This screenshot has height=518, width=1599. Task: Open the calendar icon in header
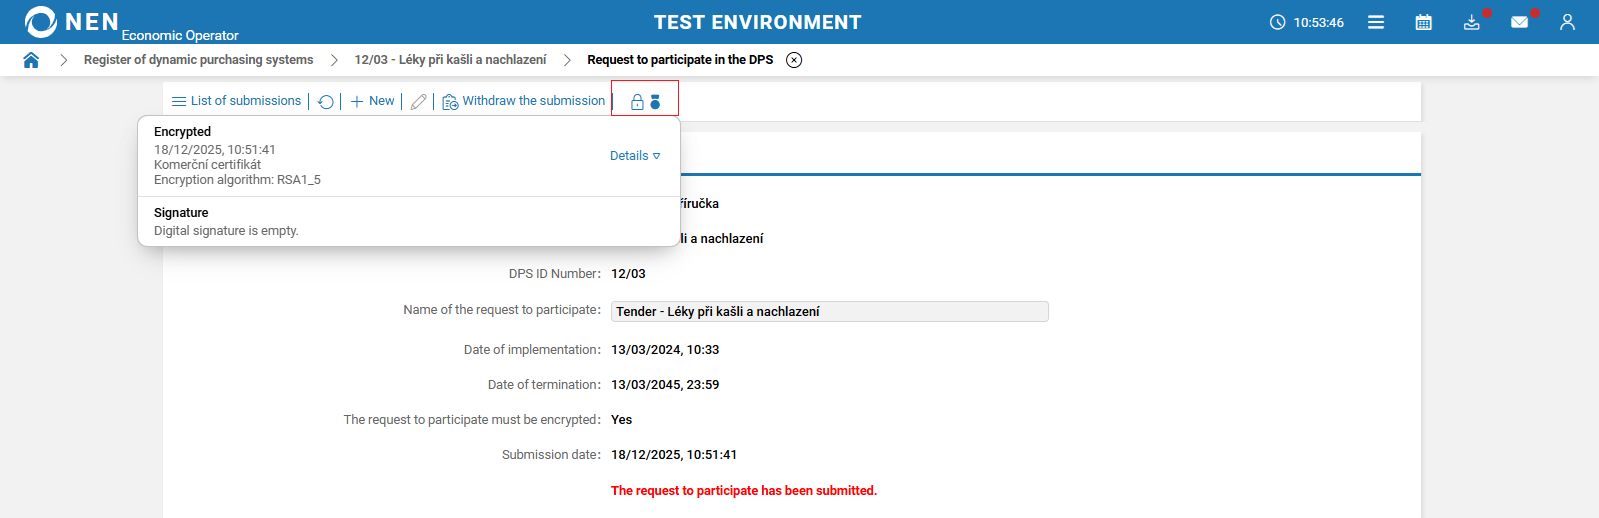click(1423, 22)
